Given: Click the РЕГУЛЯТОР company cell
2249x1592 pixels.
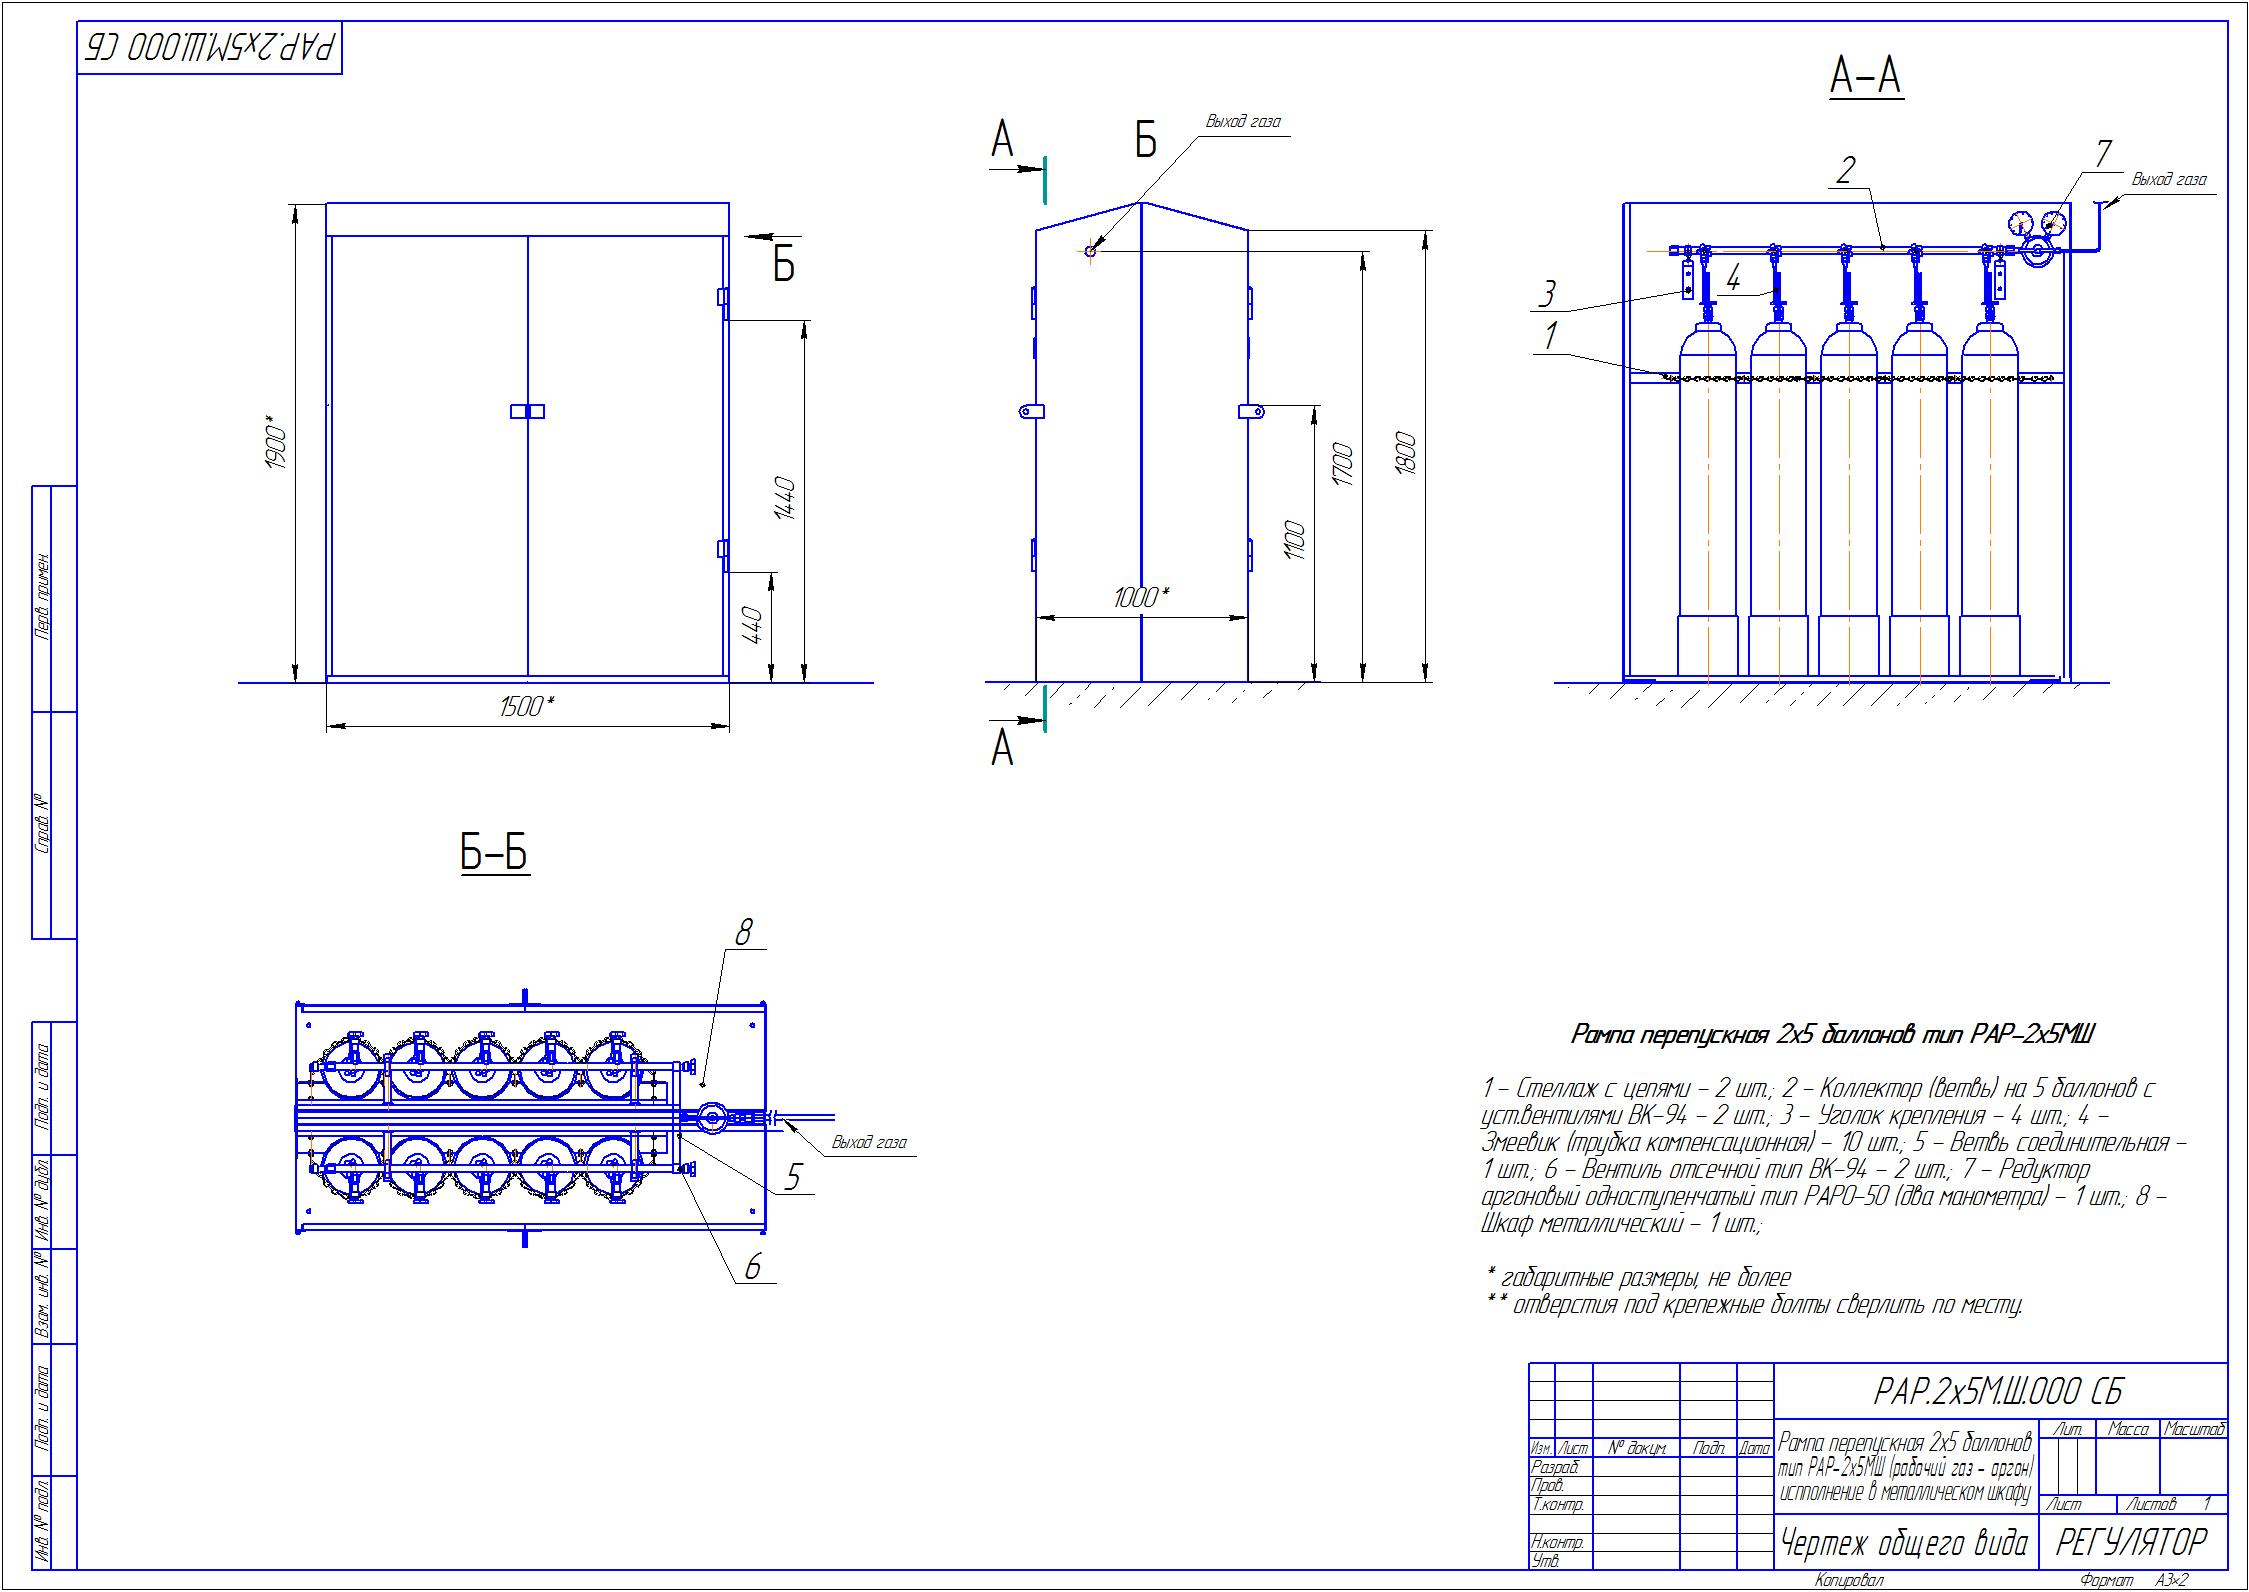Looking at the screenshot, I should (2130, 1542).
